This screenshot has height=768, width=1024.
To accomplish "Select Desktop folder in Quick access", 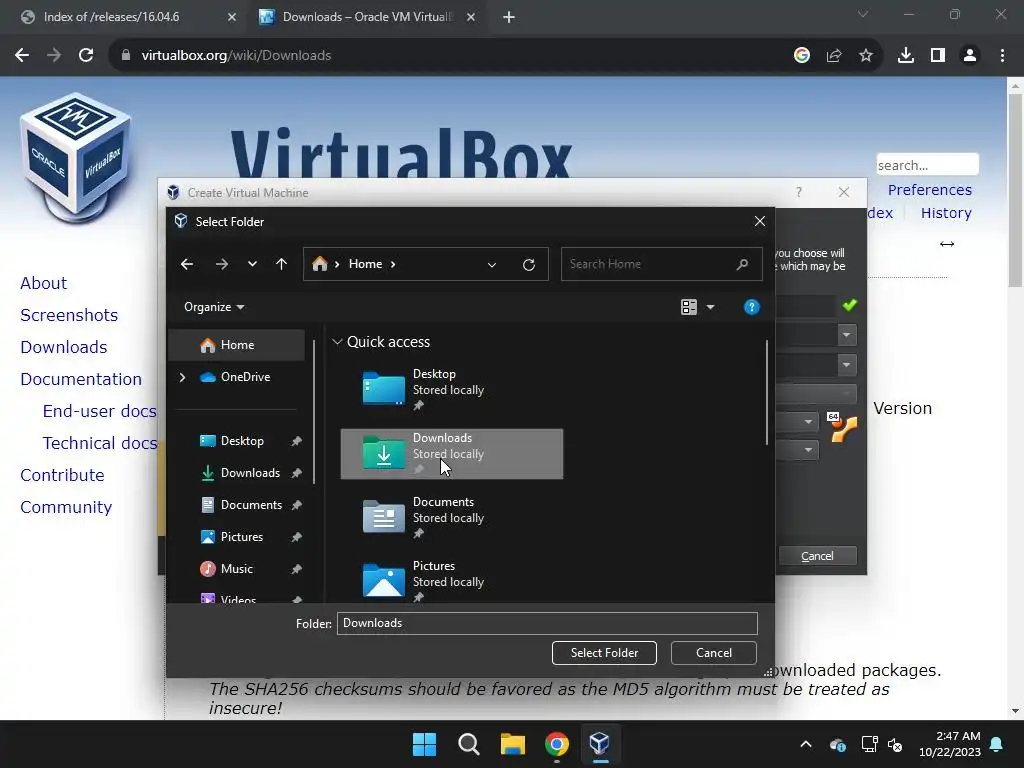I will pyautogui.click(x=451, y=390).
